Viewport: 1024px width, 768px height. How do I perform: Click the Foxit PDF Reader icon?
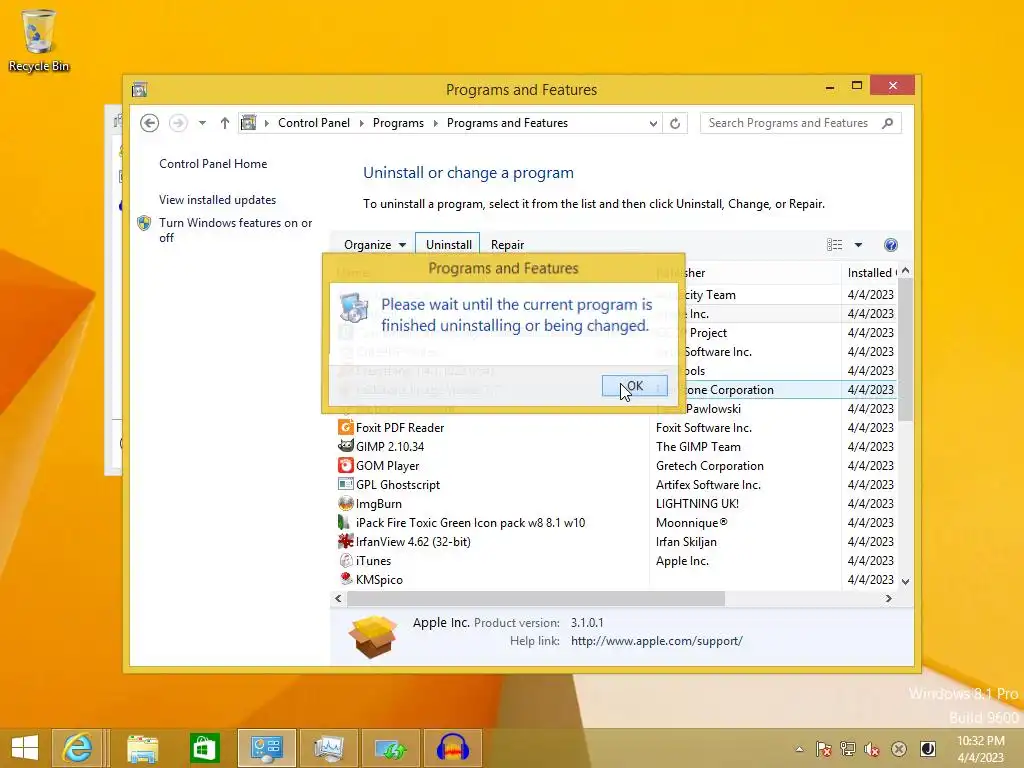pos(345,427)
